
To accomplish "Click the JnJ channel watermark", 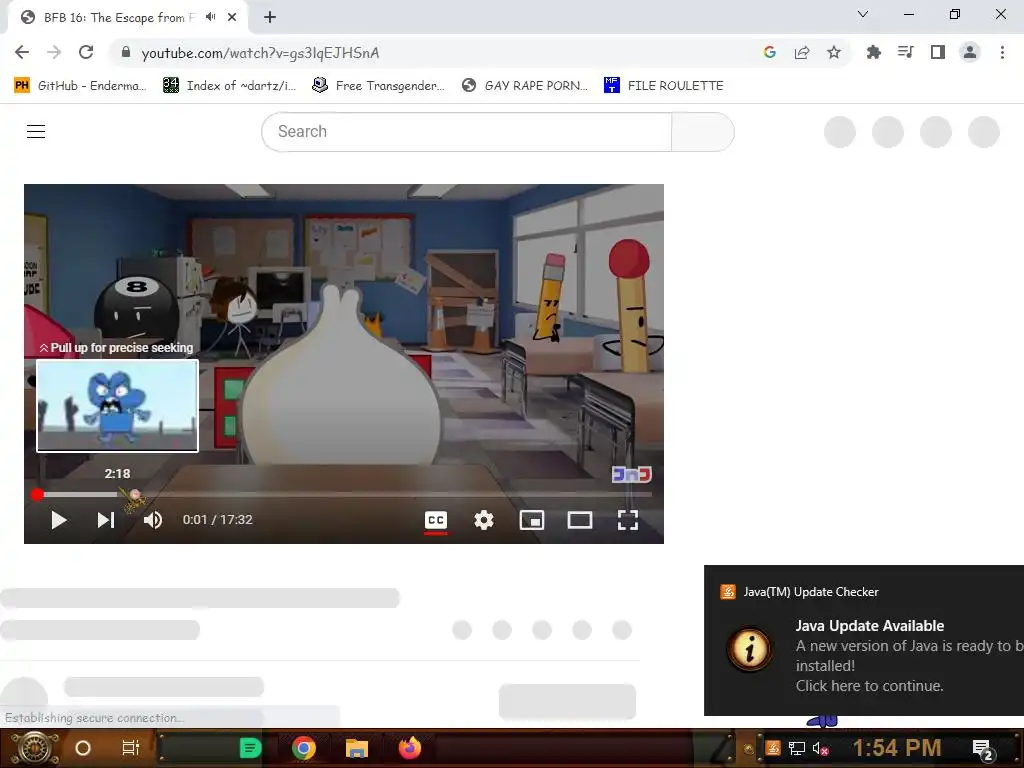I will (632, 474).
